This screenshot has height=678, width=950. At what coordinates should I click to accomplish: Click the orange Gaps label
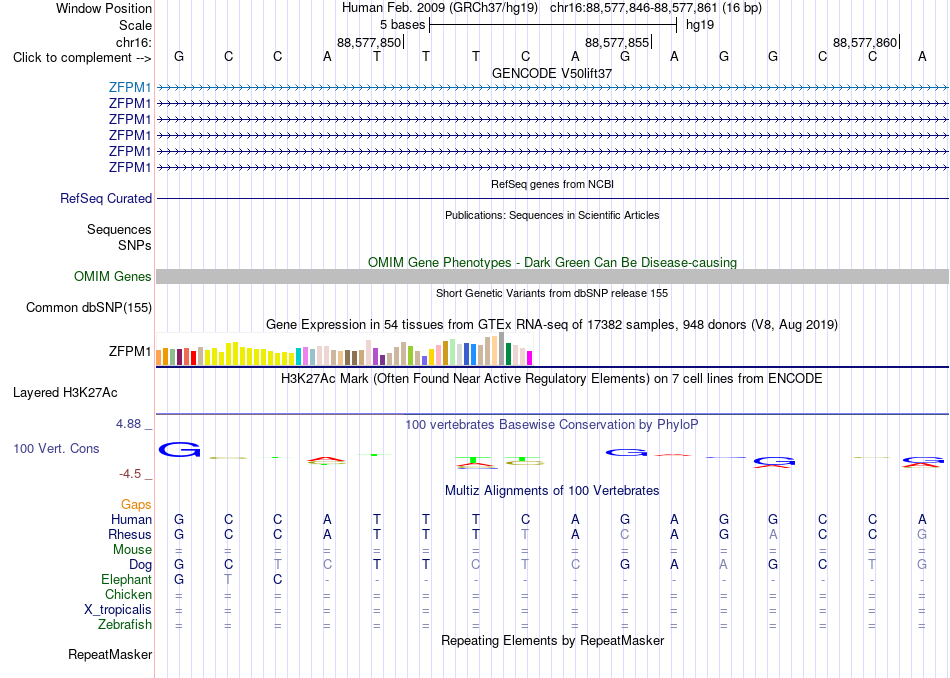136,504
